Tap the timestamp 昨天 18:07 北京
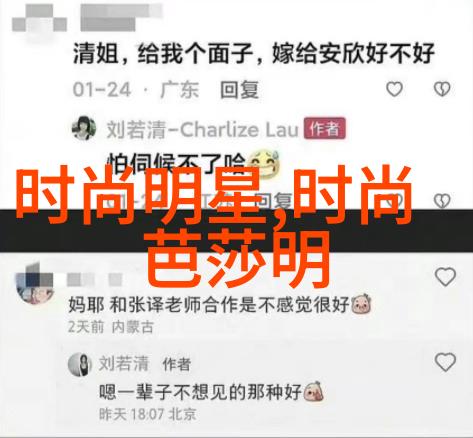Screen dimensions: 473x438 pyautogui.click(x=148, y=414)
